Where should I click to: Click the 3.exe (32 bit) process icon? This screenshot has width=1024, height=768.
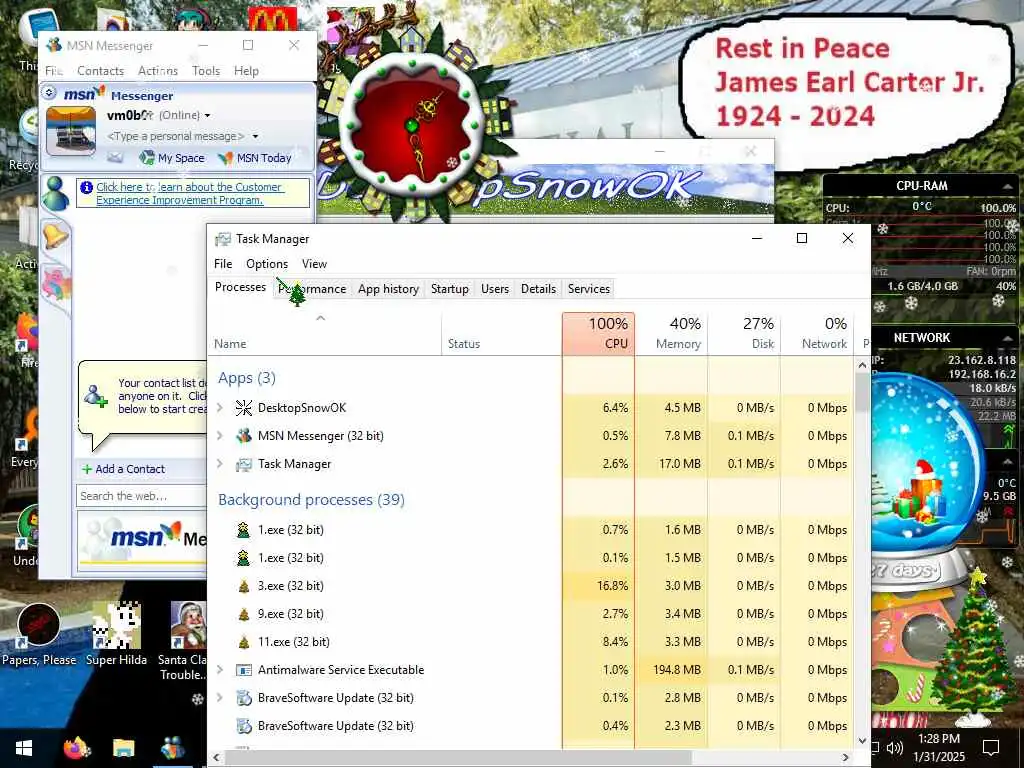(244, 586)
